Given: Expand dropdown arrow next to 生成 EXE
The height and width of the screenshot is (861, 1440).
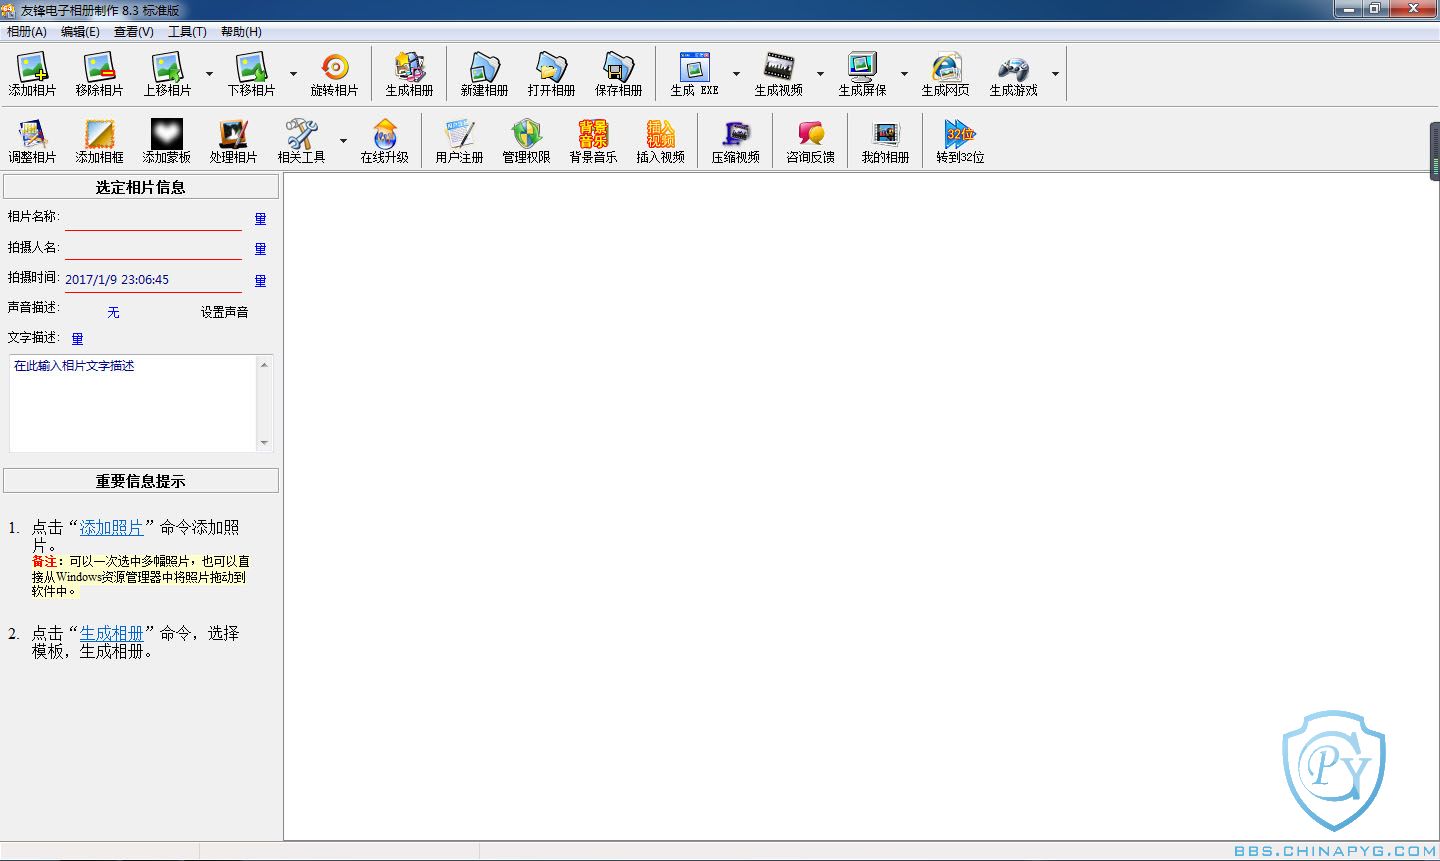Looking at the screenshot, I should tap(736, 74).
